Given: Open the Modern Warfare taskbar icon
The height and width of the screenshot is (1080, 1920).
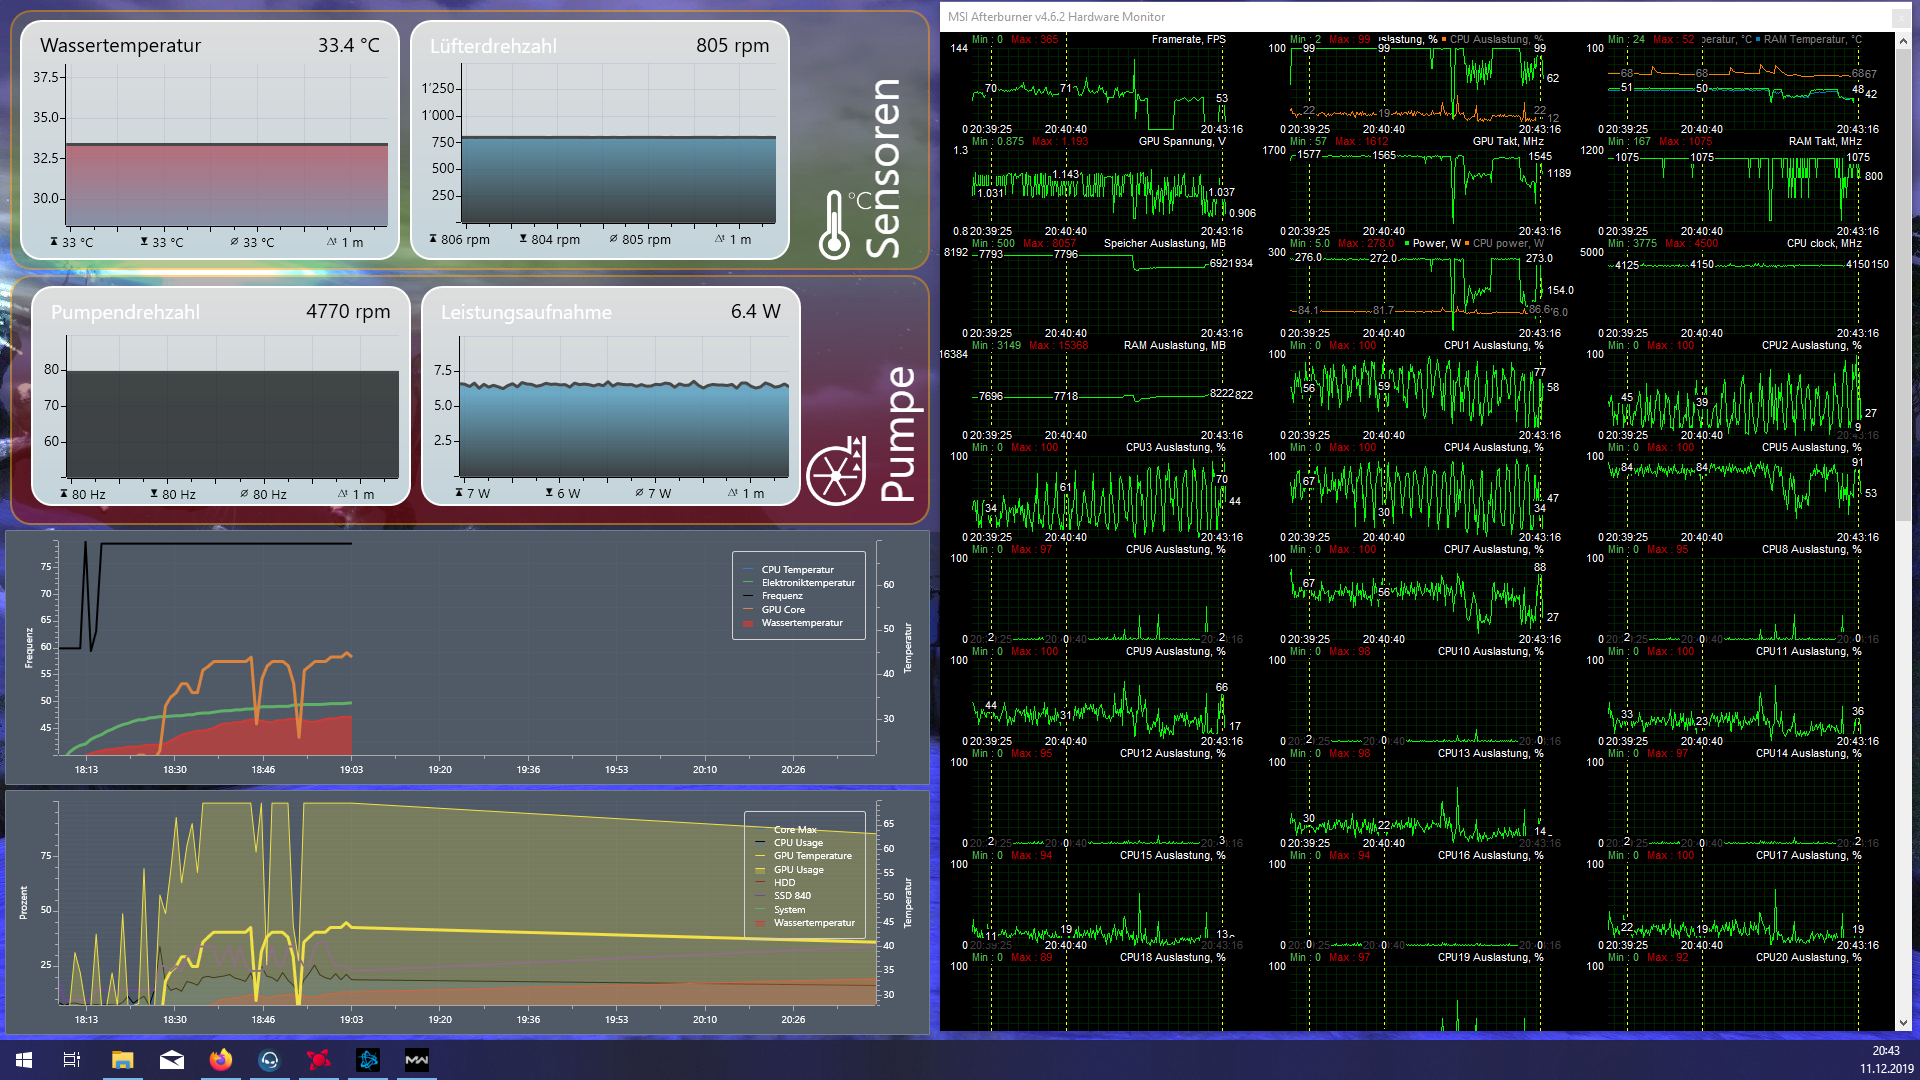Looking at the screenshot, I should [417, 1060].
